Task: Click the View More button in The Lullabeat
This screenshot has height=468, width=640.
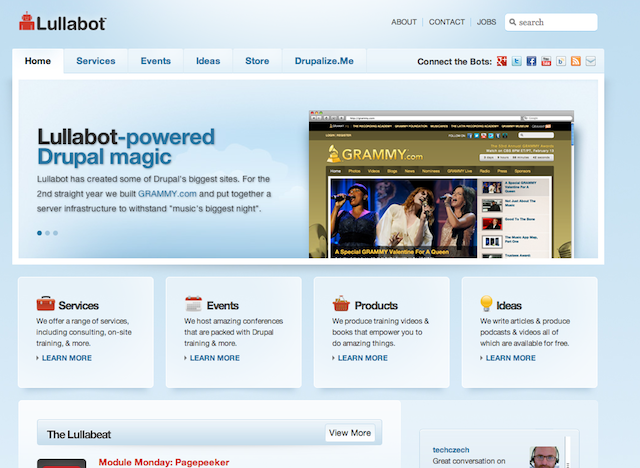Action: pyautogui.click(x=350, y=433)
